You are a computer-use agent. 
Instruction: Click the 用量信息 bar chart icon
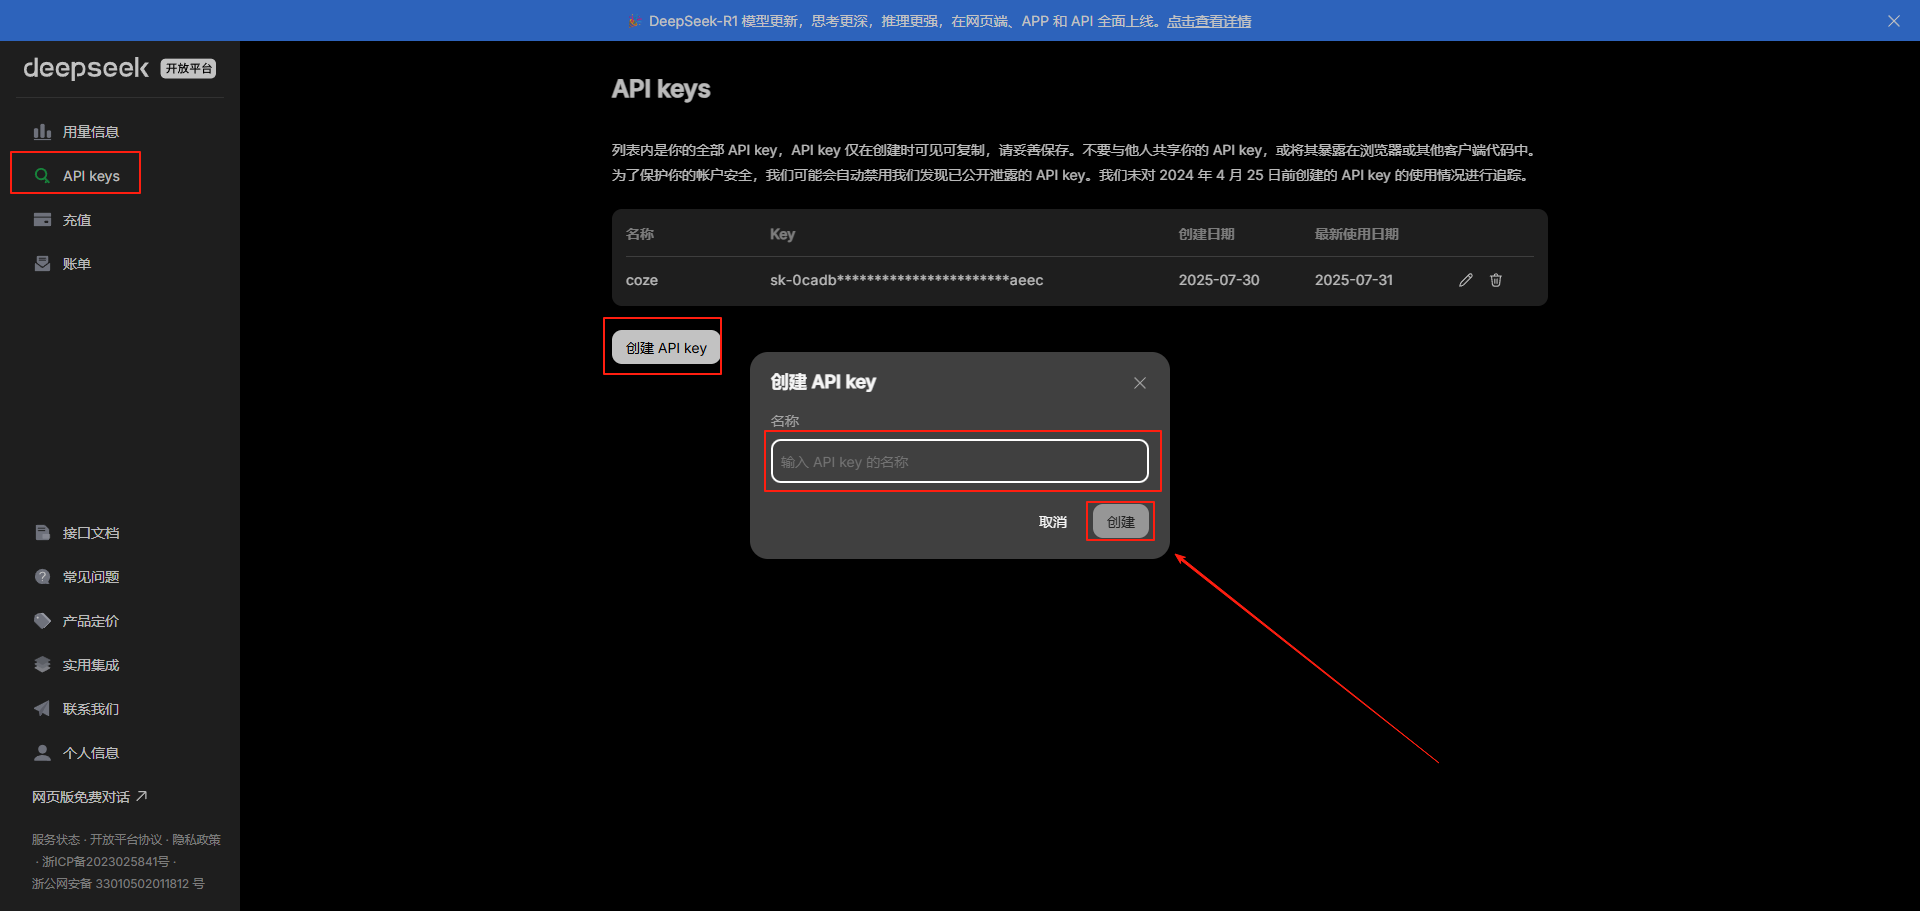point(42,132)
